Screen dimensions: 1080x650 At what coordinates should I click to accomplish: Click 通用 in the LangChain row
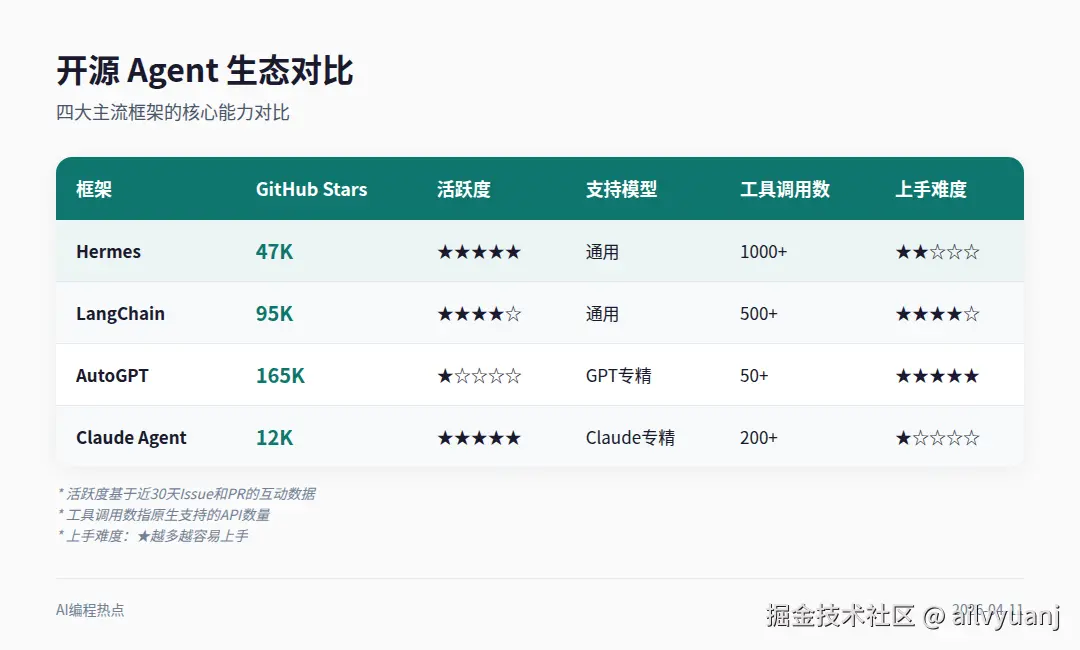click(602, 314)
